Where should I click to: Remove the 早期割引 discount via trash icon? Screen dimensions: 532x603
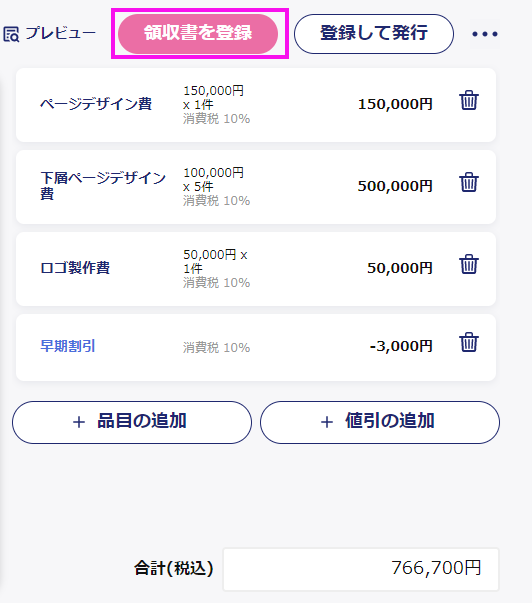pyautogui.click(x=469, y=342)
